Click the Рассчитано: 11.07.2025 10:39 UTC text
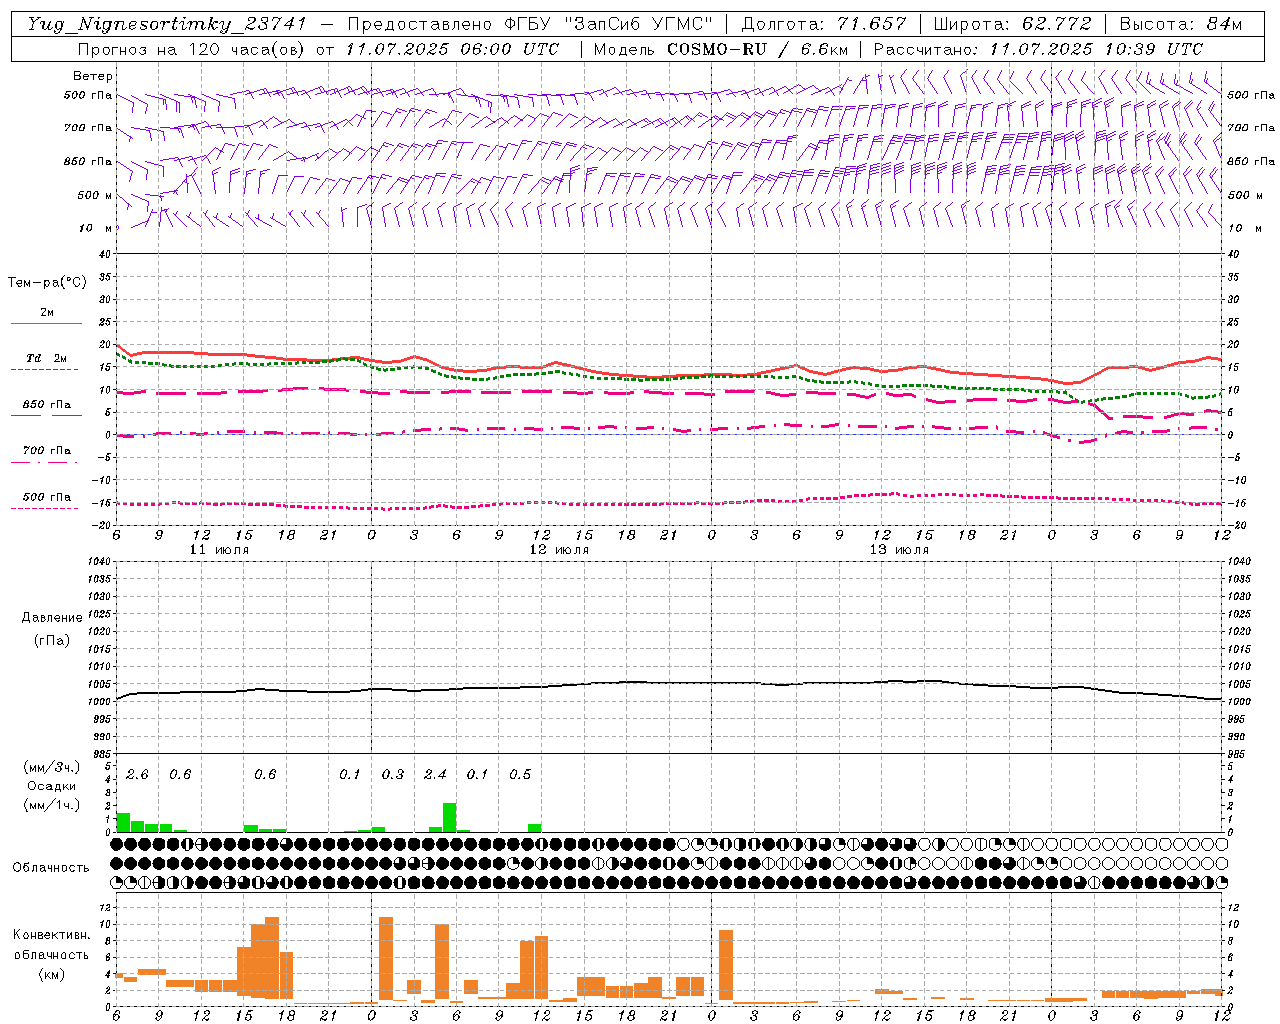This screenshot has width=1280, height=1024. pos(1038,49)
